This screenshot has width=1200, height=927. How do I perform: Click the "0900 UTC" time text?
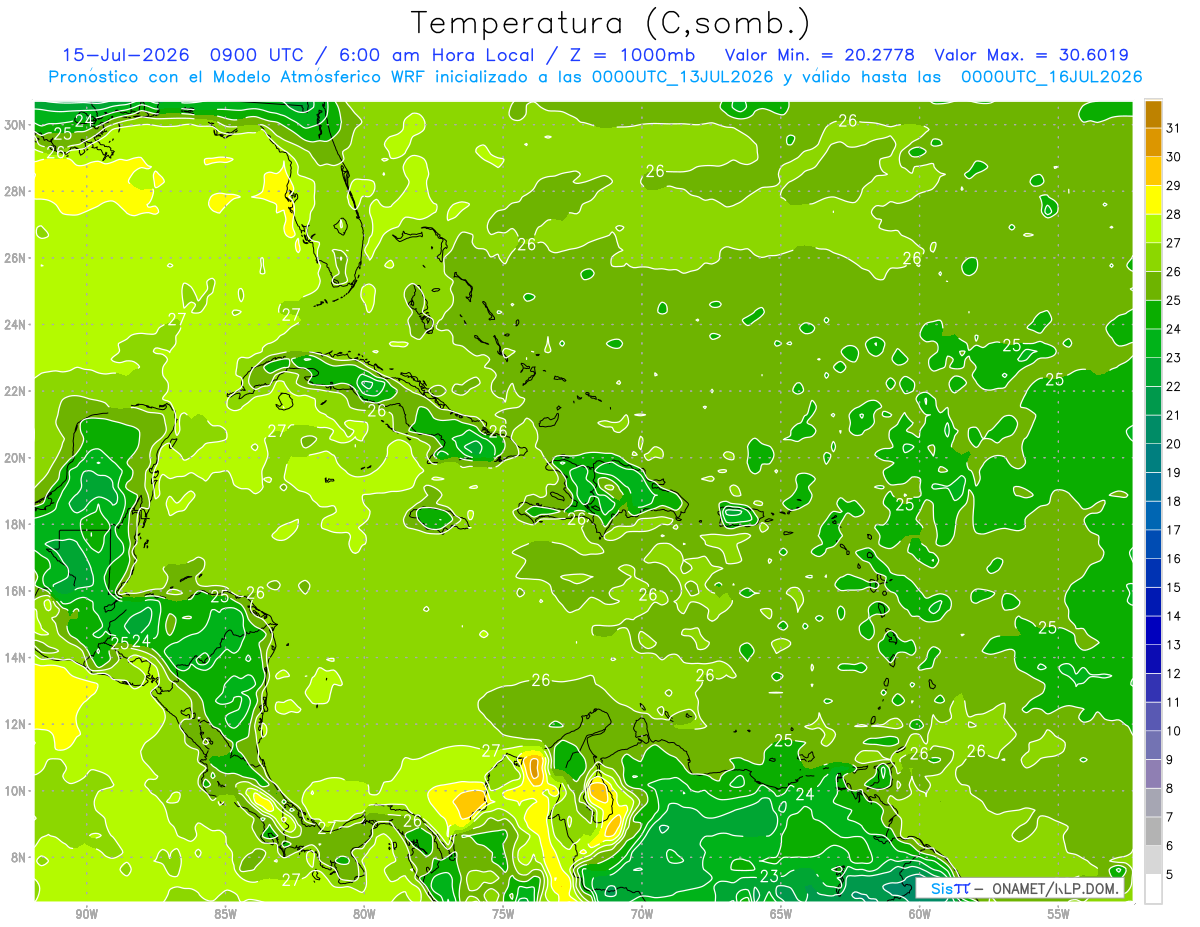point(258,55)
